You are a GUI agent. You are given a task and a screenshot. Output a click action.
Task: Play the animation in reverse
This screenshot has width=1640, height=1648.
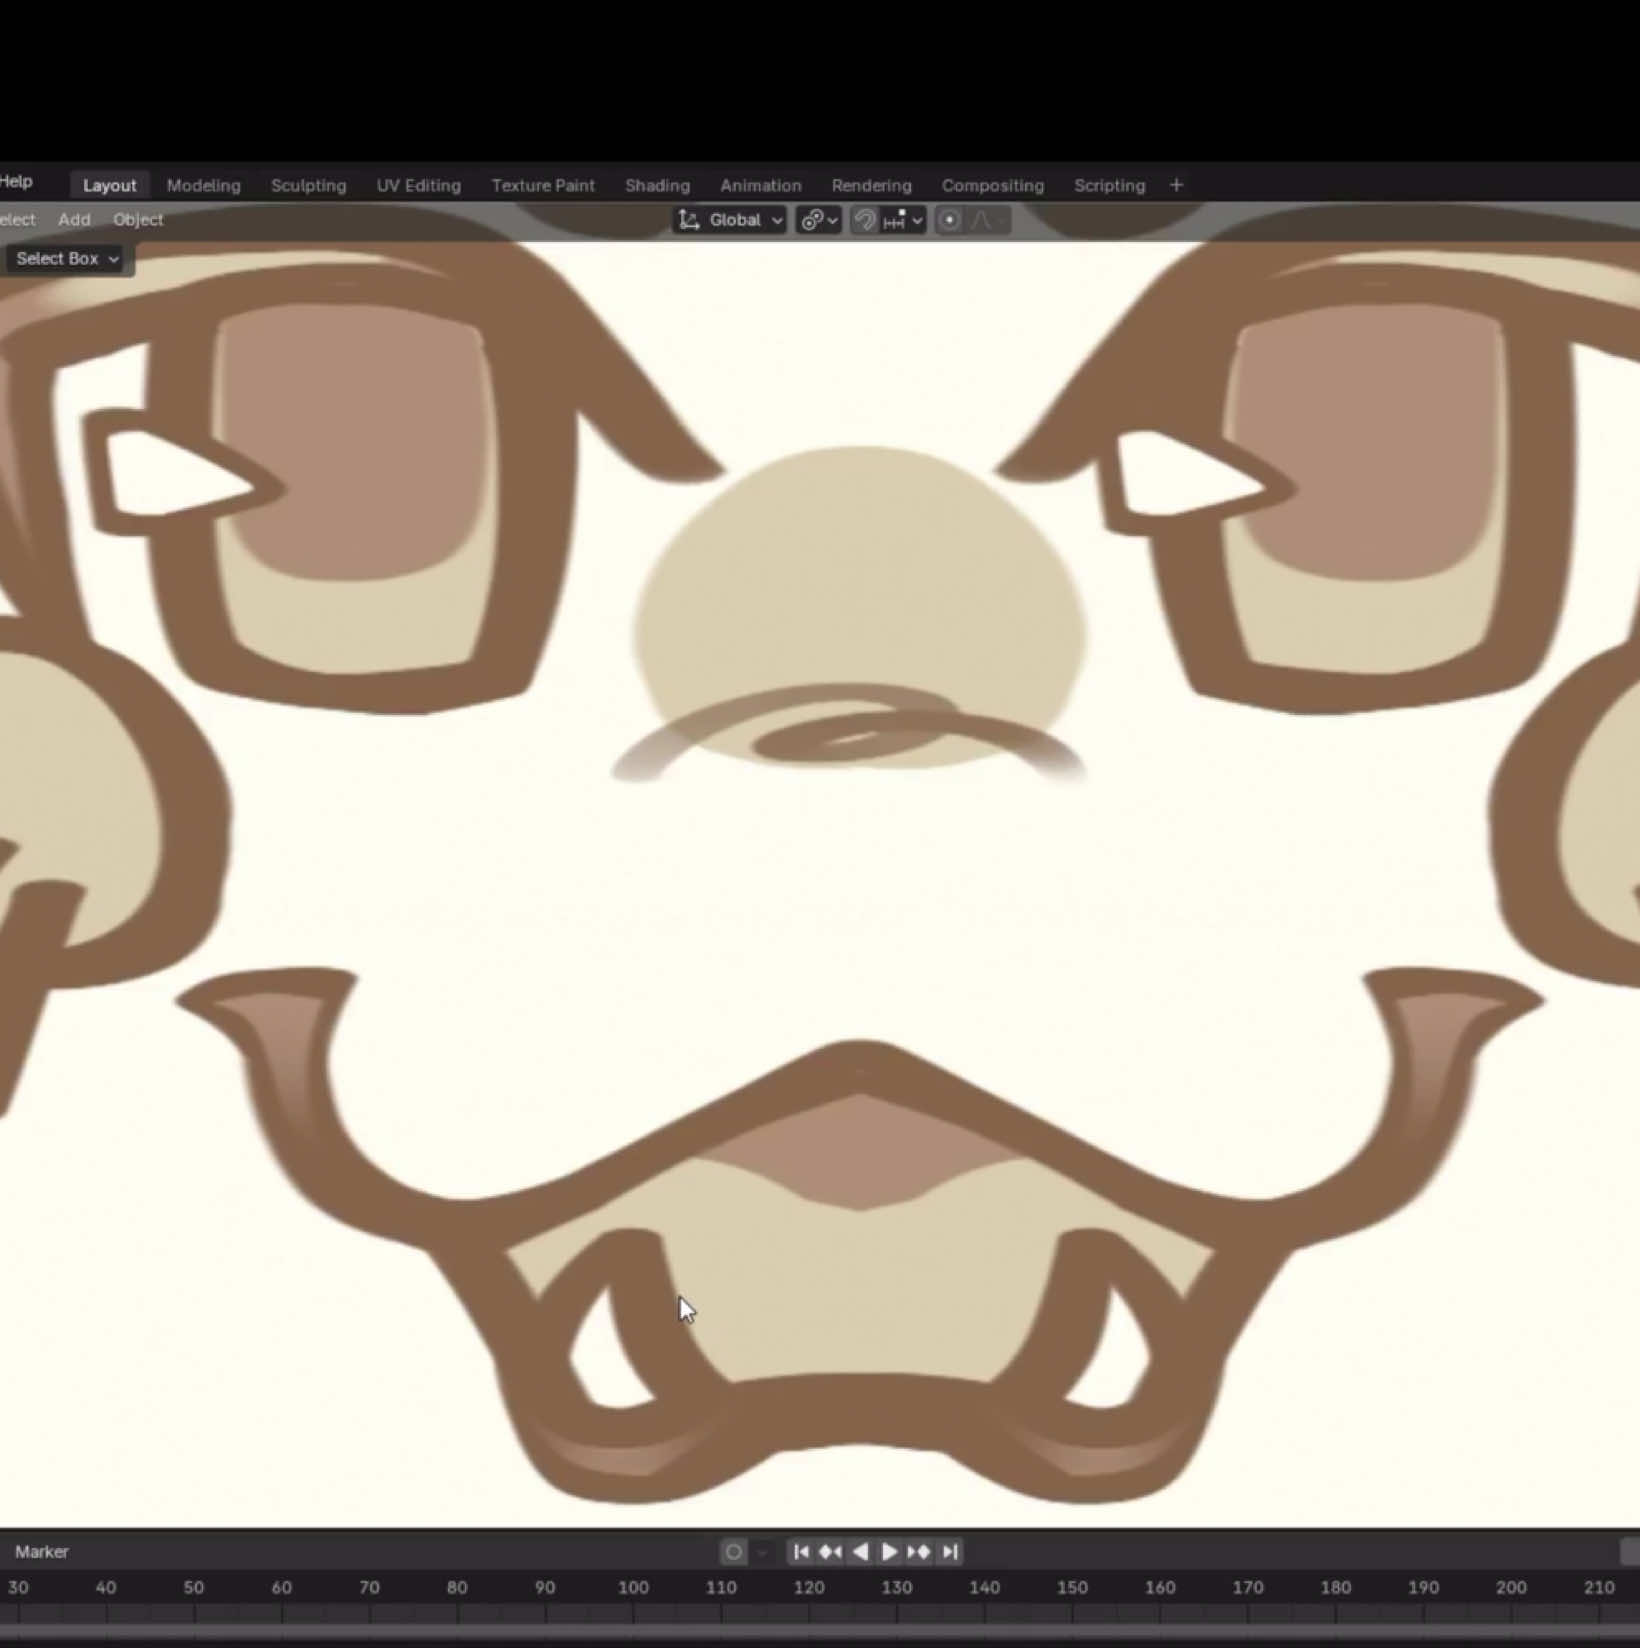pos(860,1552)
